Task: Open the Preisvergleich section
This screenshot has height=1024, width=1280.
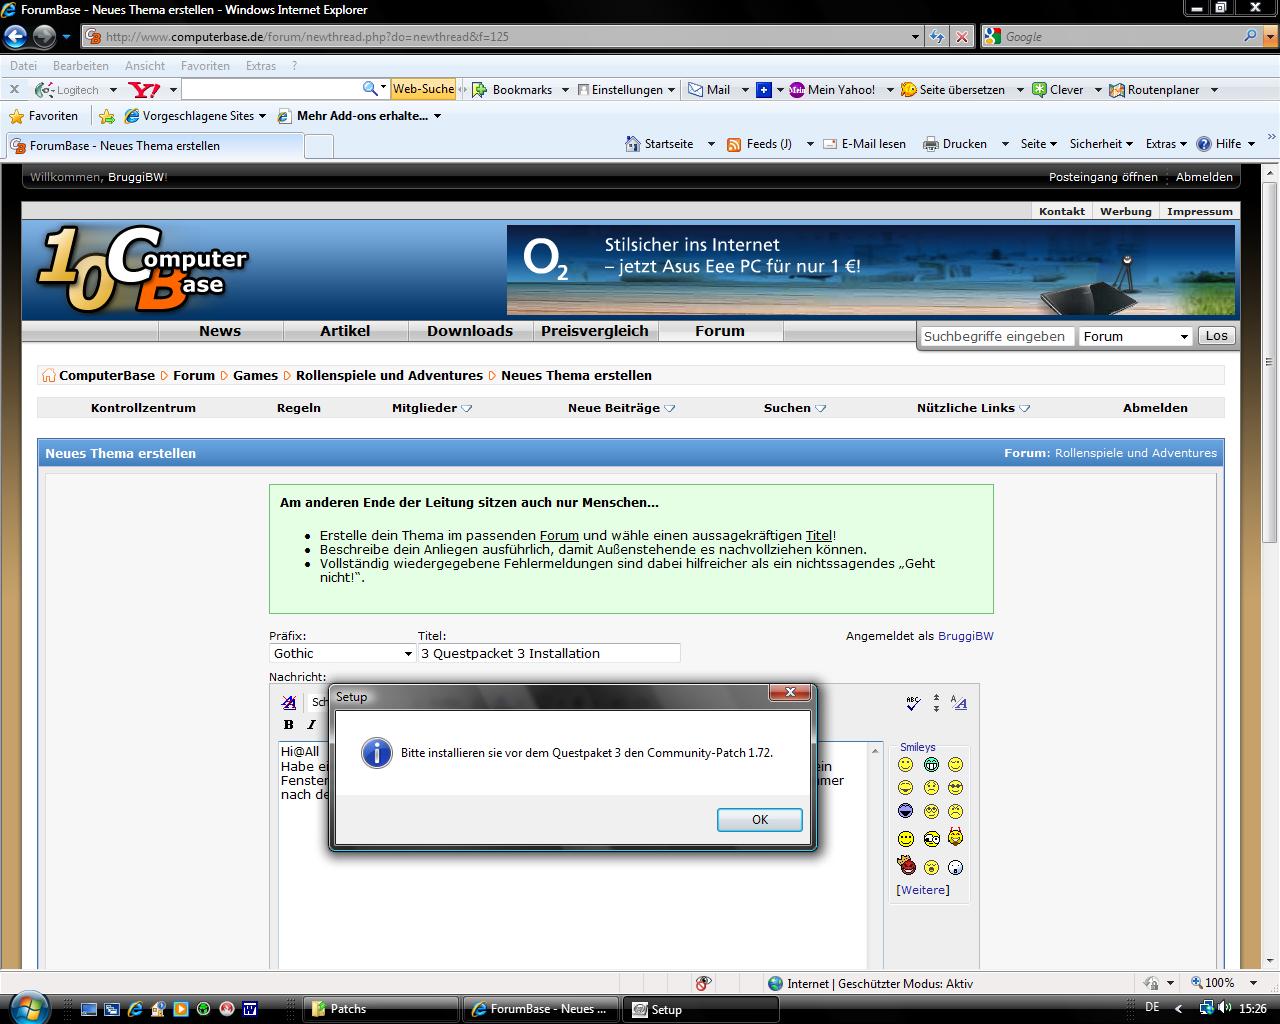Action: (x=595, y=331)
